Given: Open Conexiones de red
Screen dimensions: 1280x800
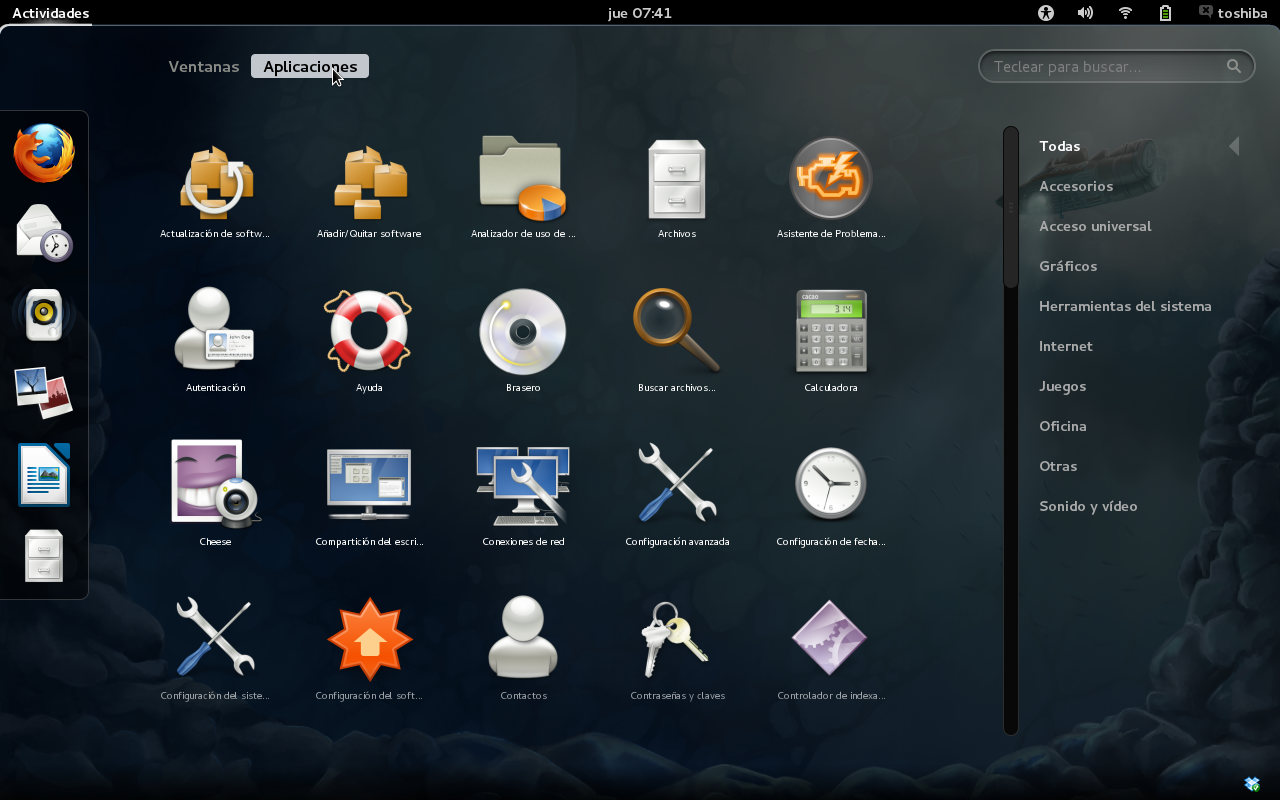Looking at the screenshot, I should pos(523,485).
